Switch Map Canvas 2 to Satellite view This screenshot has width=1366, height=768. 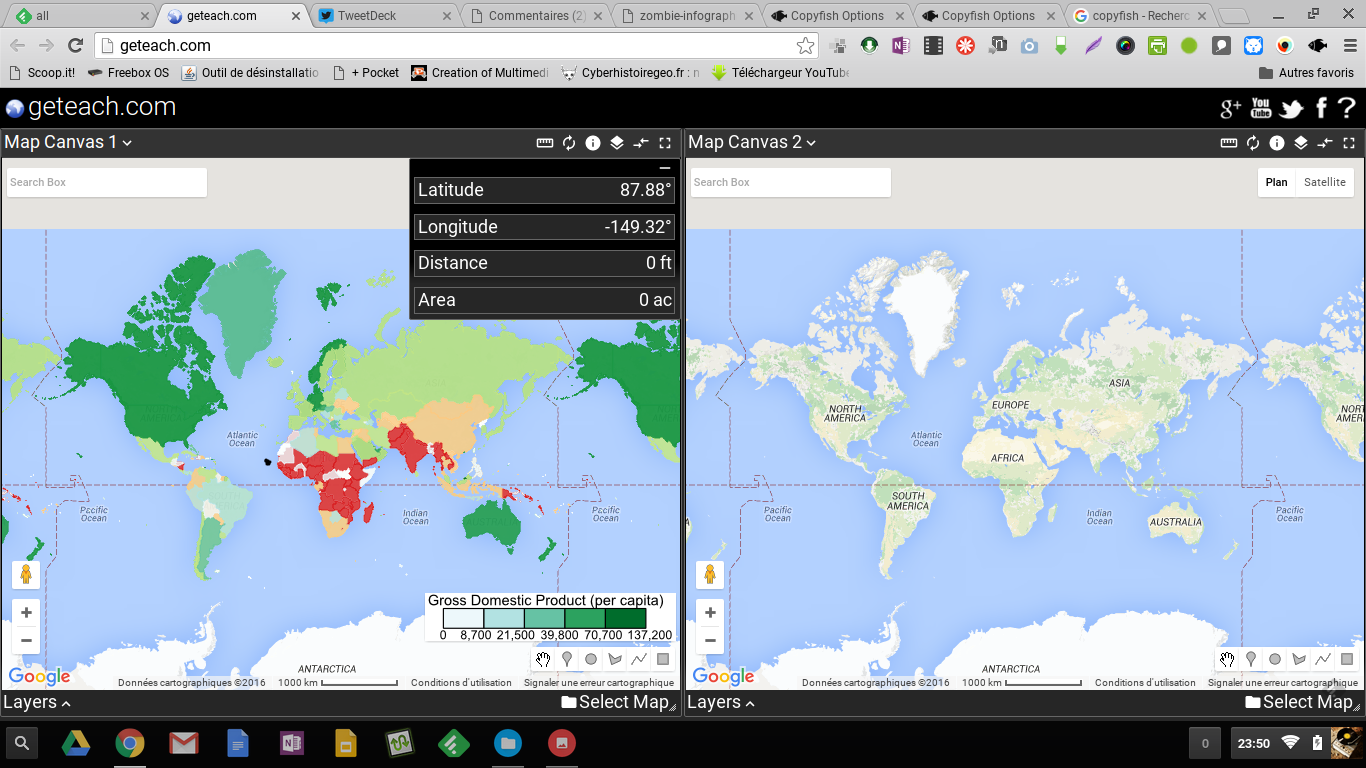(x=1325, y=182)
